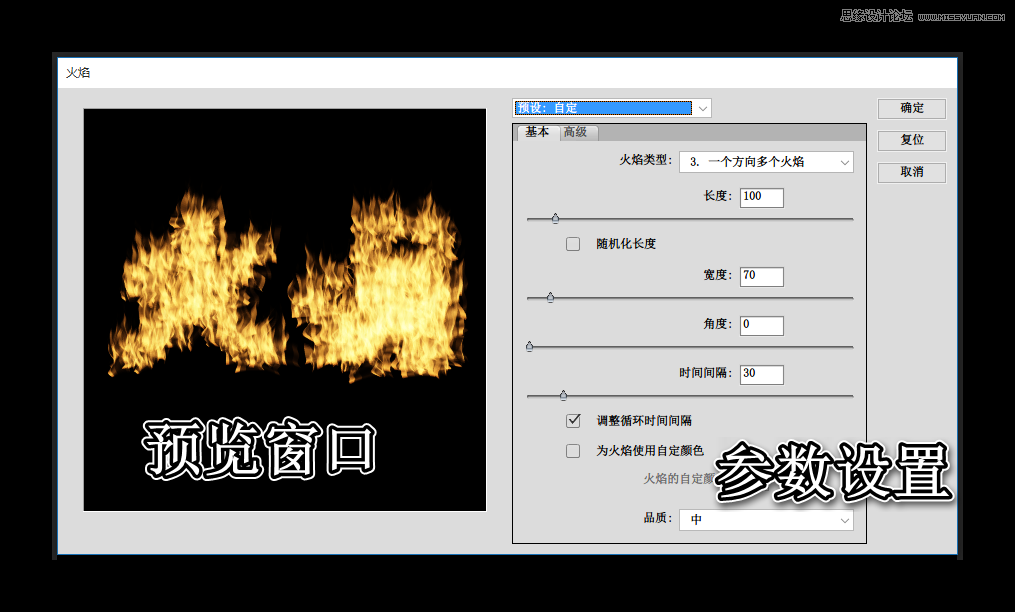
Task: Enable 为火焰使用自定颜色 checkbox
Action: [573, 451]
